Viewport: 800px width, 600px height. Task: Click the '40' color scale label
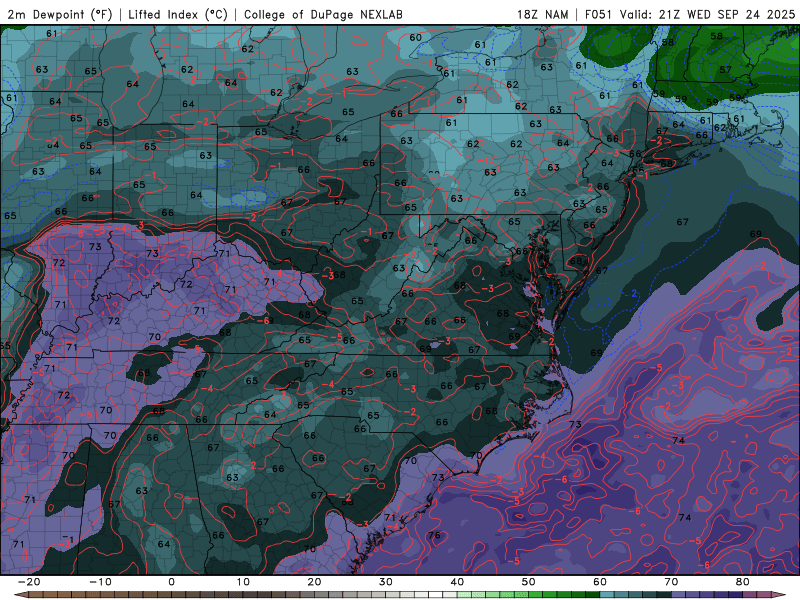click(457, 582)
